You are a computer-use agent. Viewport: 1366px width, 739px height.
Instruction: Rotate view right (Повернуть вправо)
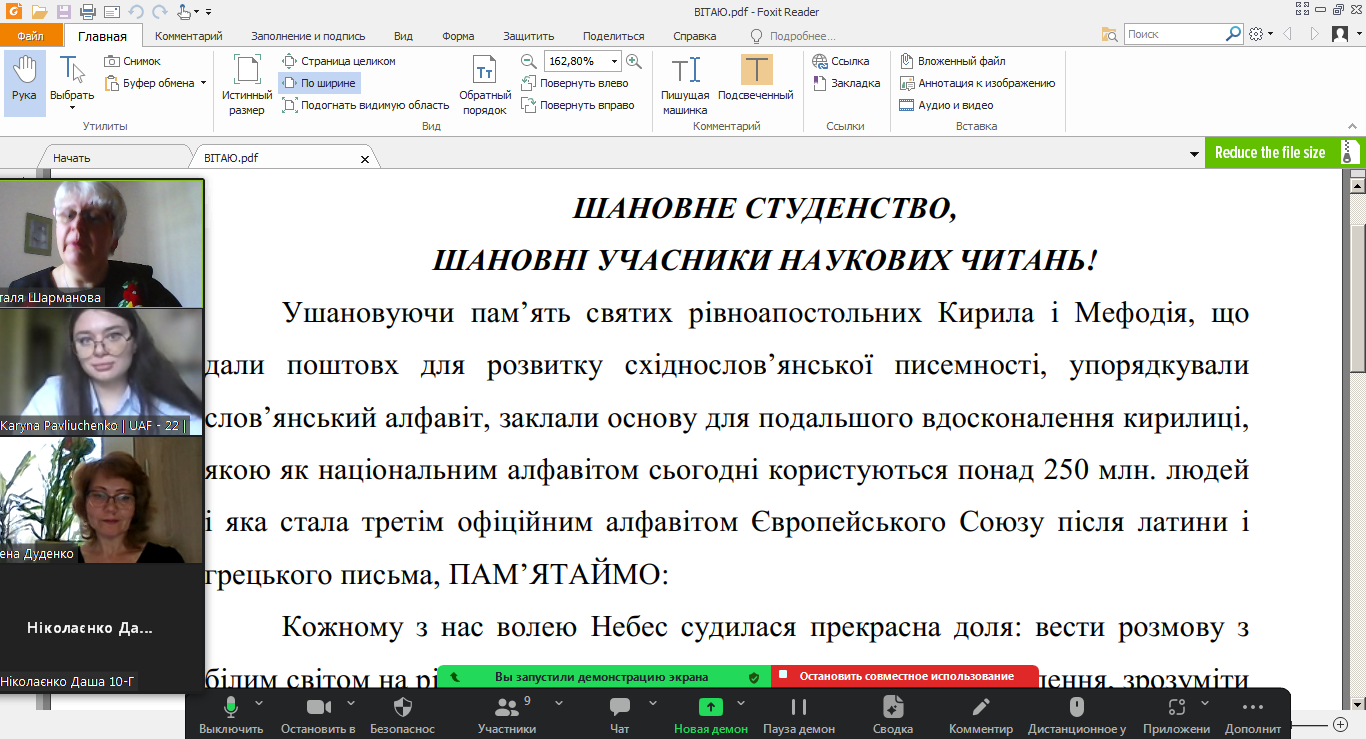(x=578, y=105)
